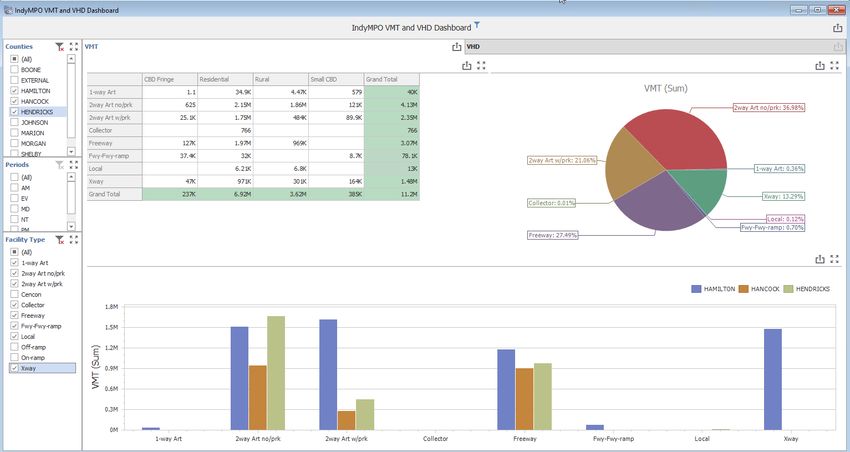Export the VMT tab group
850x452 pixels.
click(x=456, y=47)
